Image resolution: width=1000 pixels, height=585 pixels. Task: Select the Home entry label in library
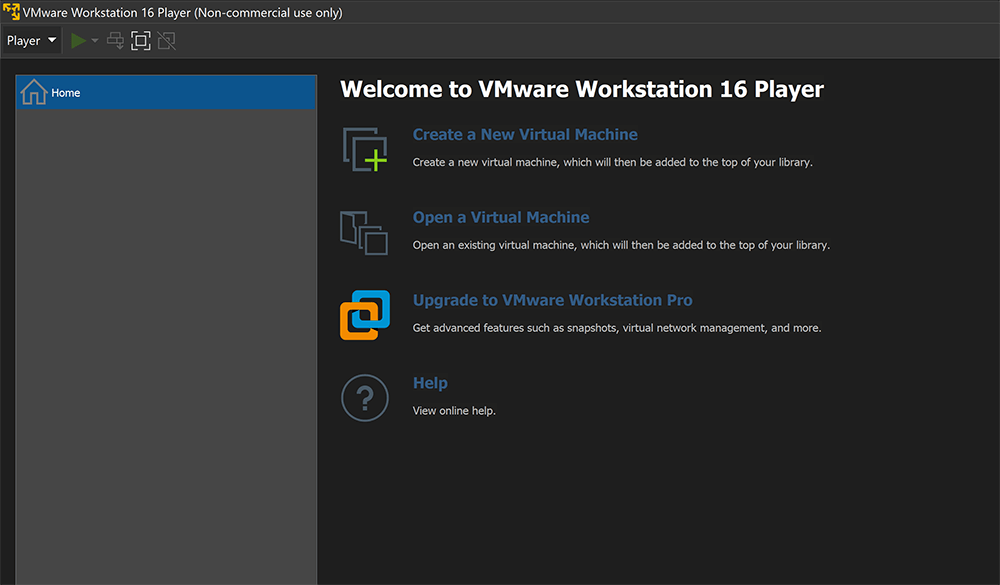pyautogui.click(x=66, y=93)
